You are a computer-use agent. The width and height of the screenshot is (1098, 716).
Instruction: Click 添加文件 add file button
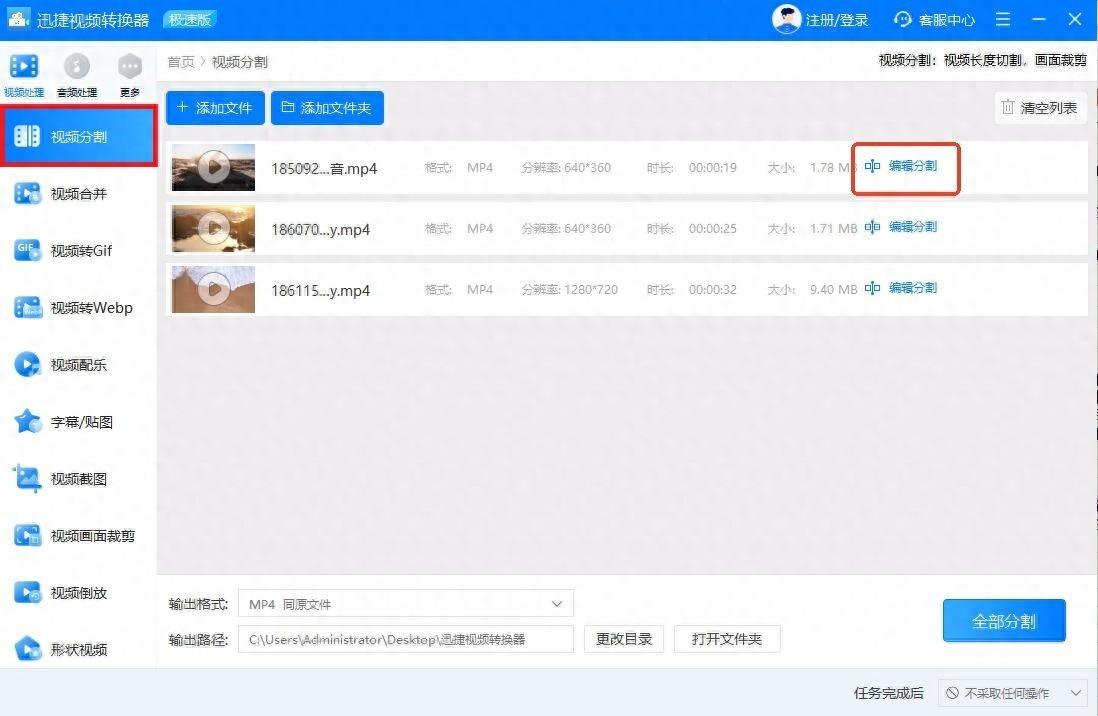pos(215,108)
